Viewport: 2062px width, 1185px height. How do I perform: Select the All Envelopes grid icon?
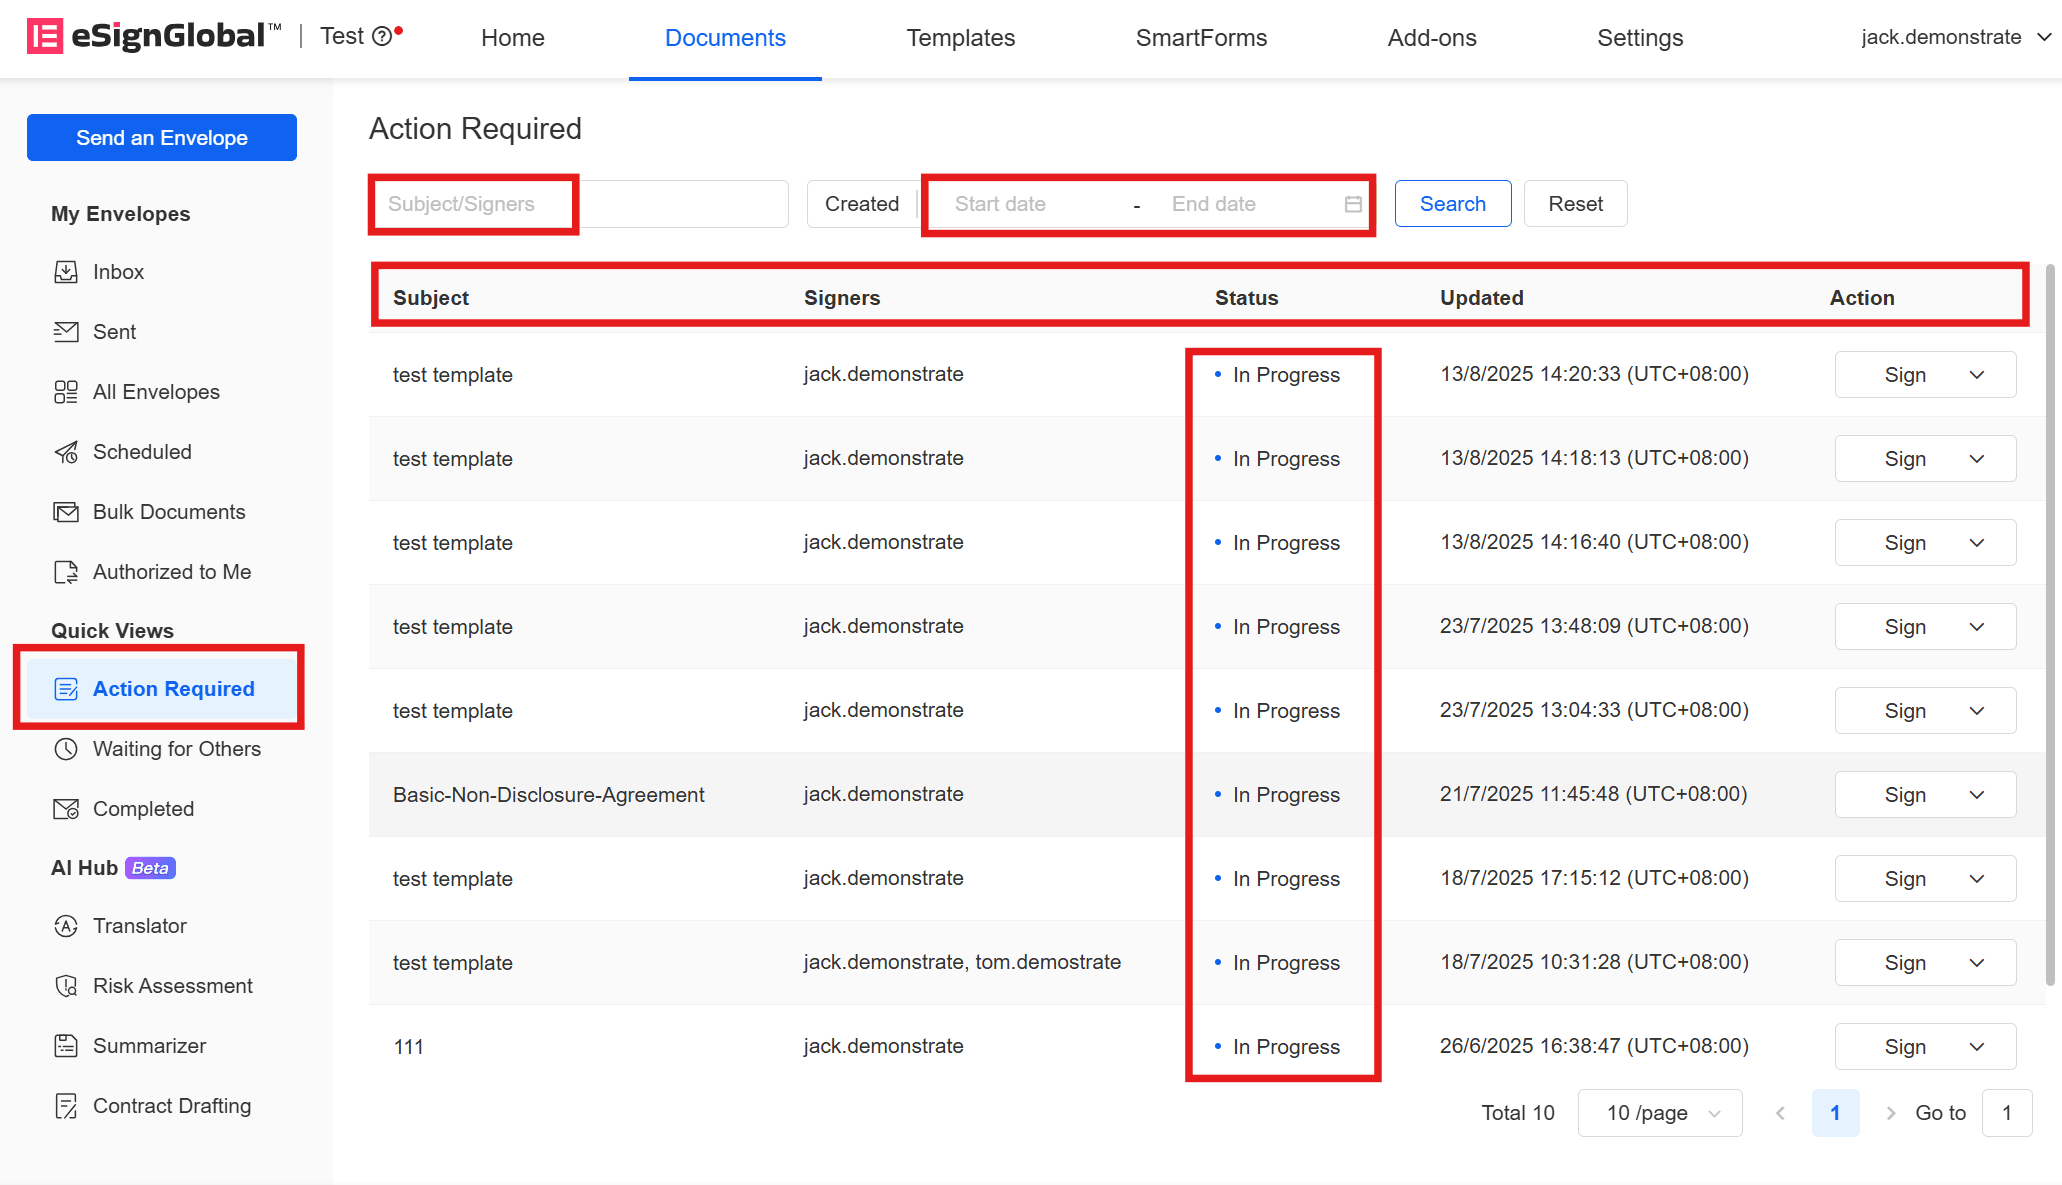[x=66, y=392]
